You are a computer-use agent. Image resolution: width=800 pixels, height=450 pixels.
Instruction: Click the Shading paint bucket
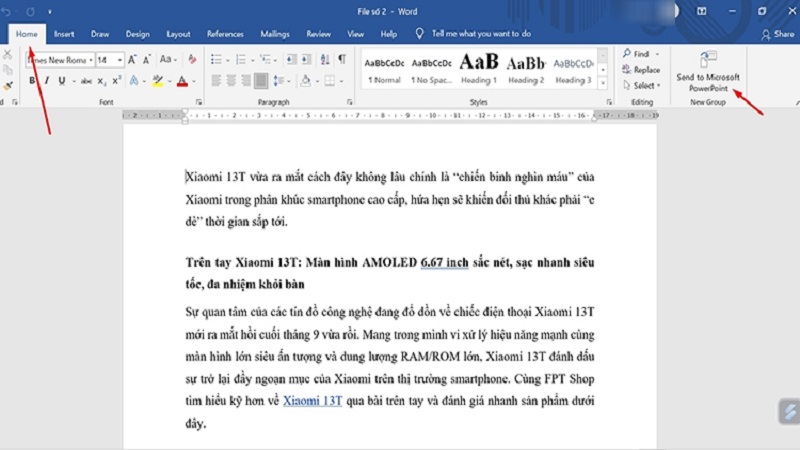pos(305,81)
